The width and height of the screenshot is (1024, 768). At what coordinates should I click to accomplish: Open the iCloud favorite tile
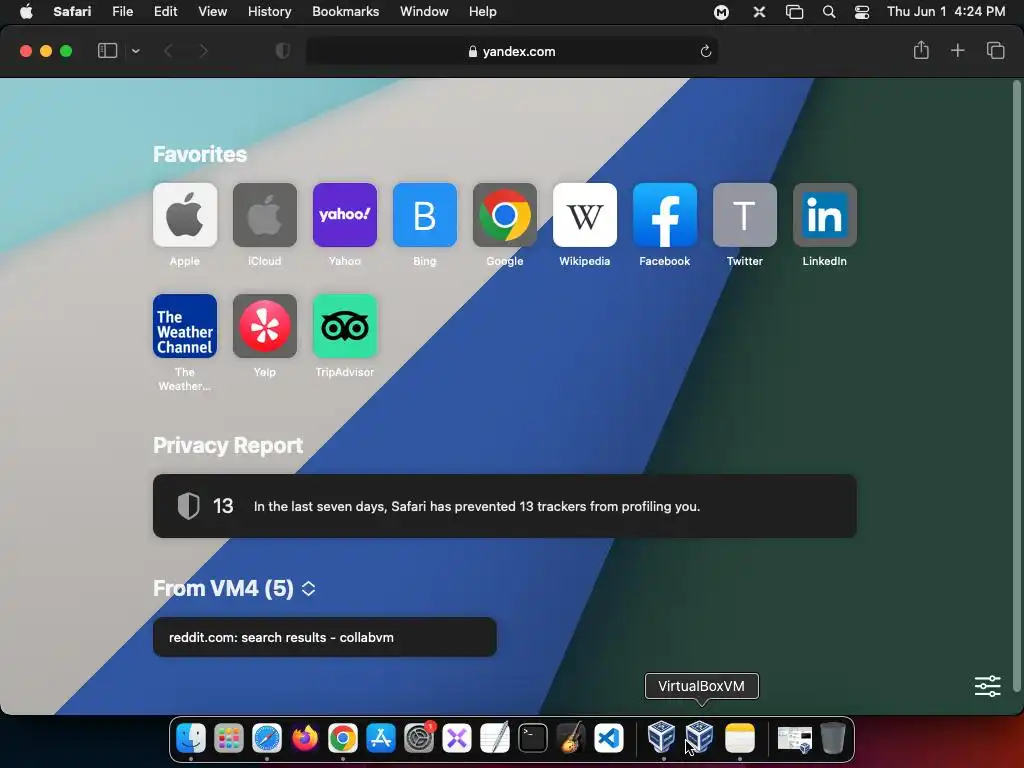tap(264, 215)
